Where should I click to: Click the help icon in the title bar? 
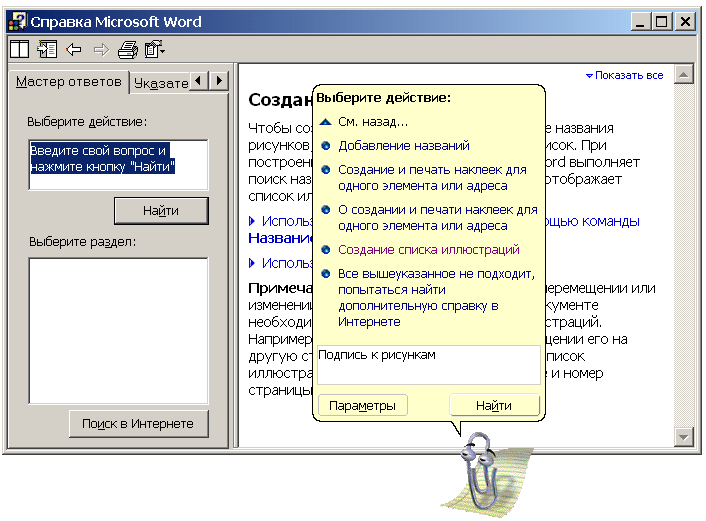click(x=18, y=21)
